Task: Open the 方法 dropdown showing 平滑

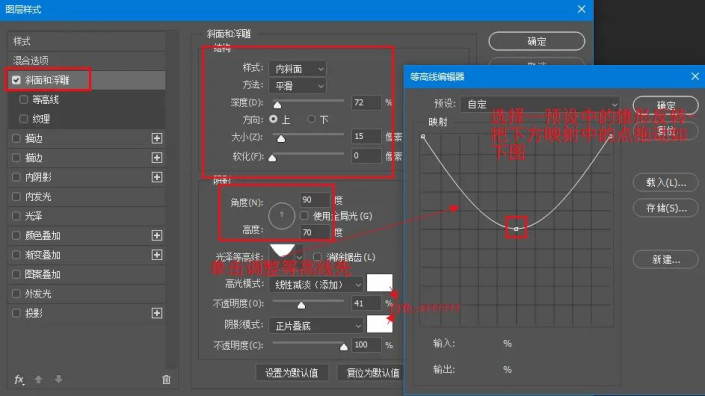Action: pos(298,85)
